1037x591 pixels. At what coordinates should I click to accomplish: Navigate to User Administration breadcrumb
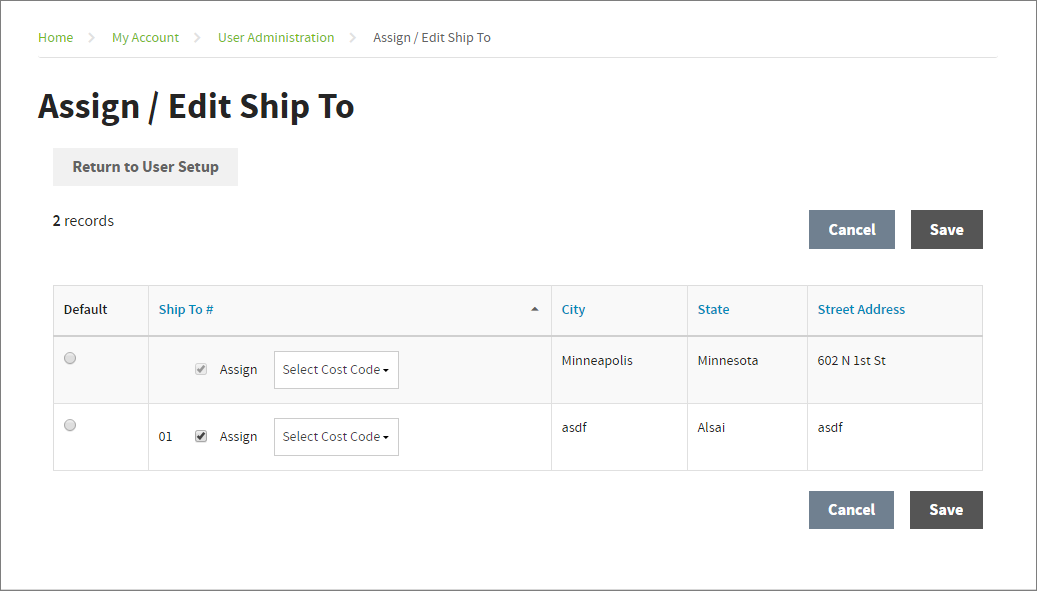(x=276, y=38)
